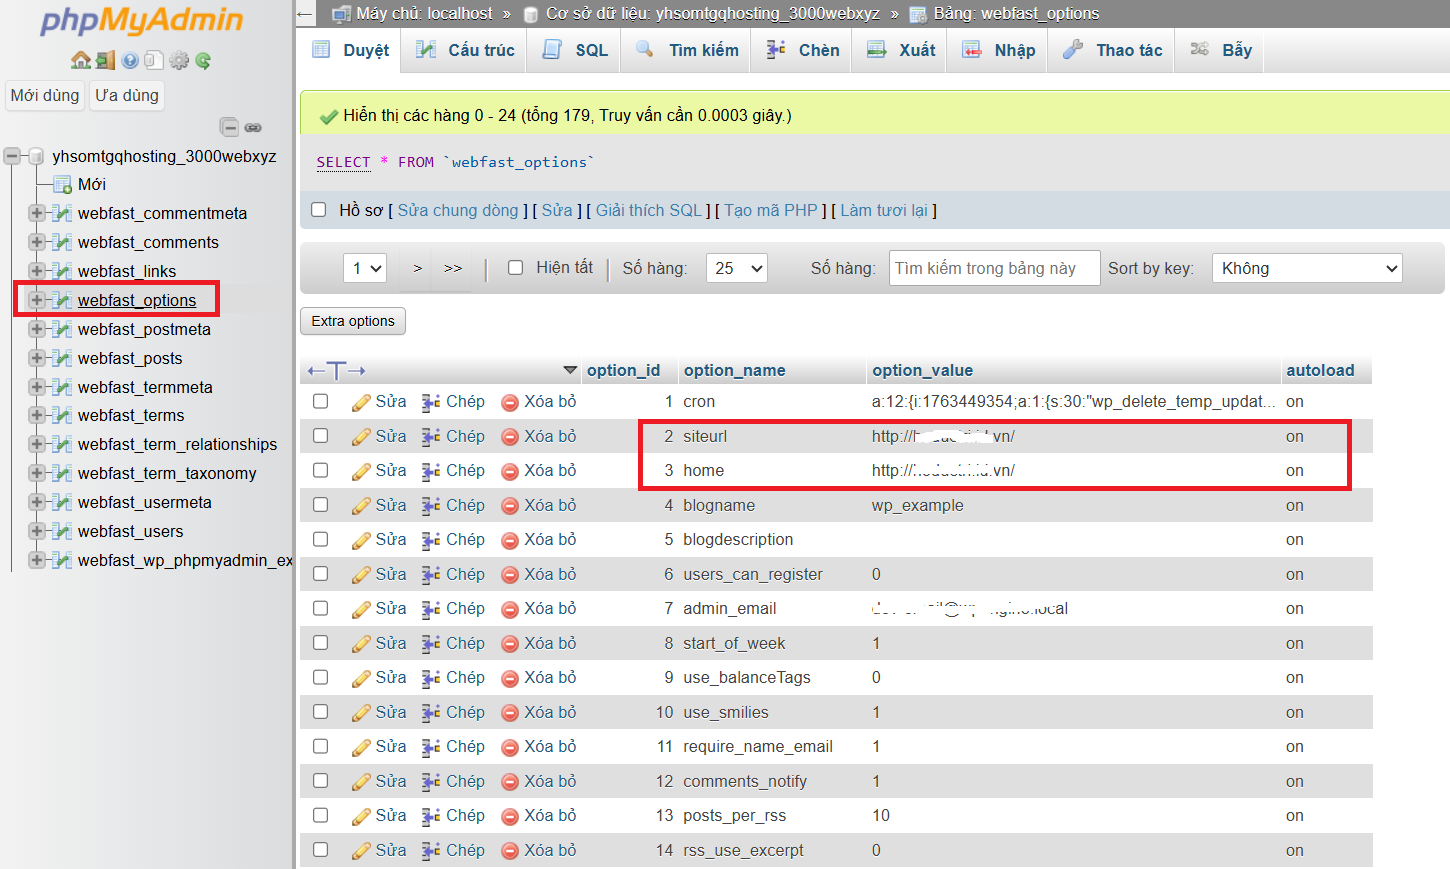Click copy icon in start_of_week row
This screenshot has width=1450, height=869.
click(x=431, y=644)
